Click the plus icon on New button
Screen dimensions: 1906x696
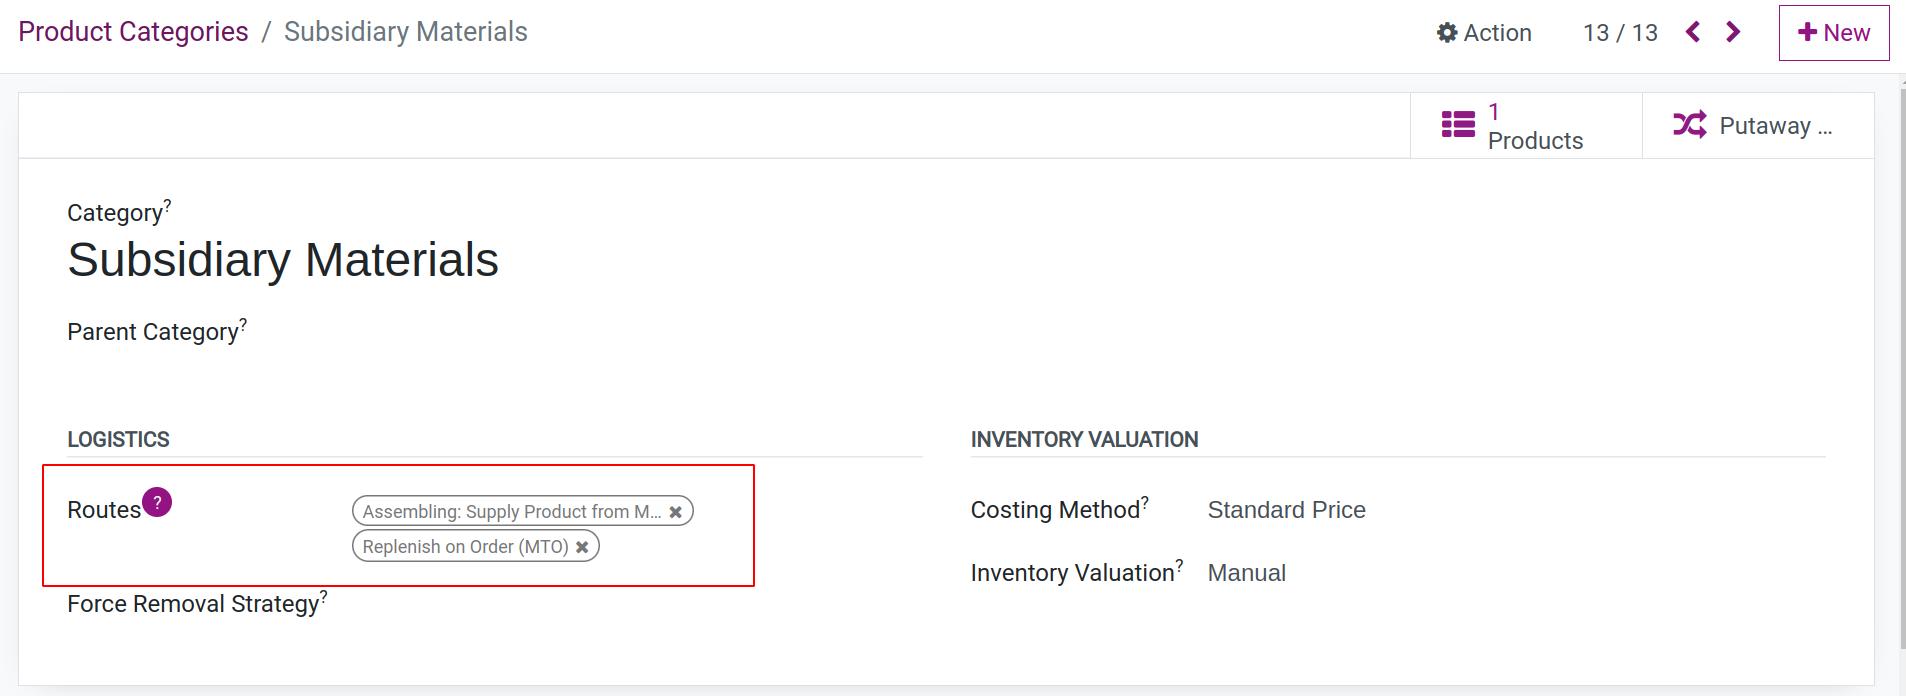pyautogui.click(x=1807, y=32)
